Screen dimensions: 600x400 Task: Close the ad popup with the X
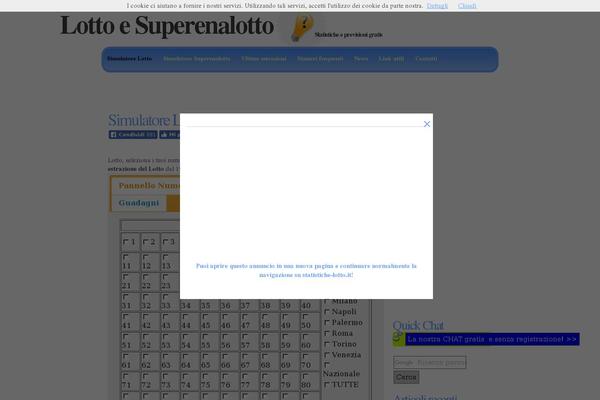427,124
